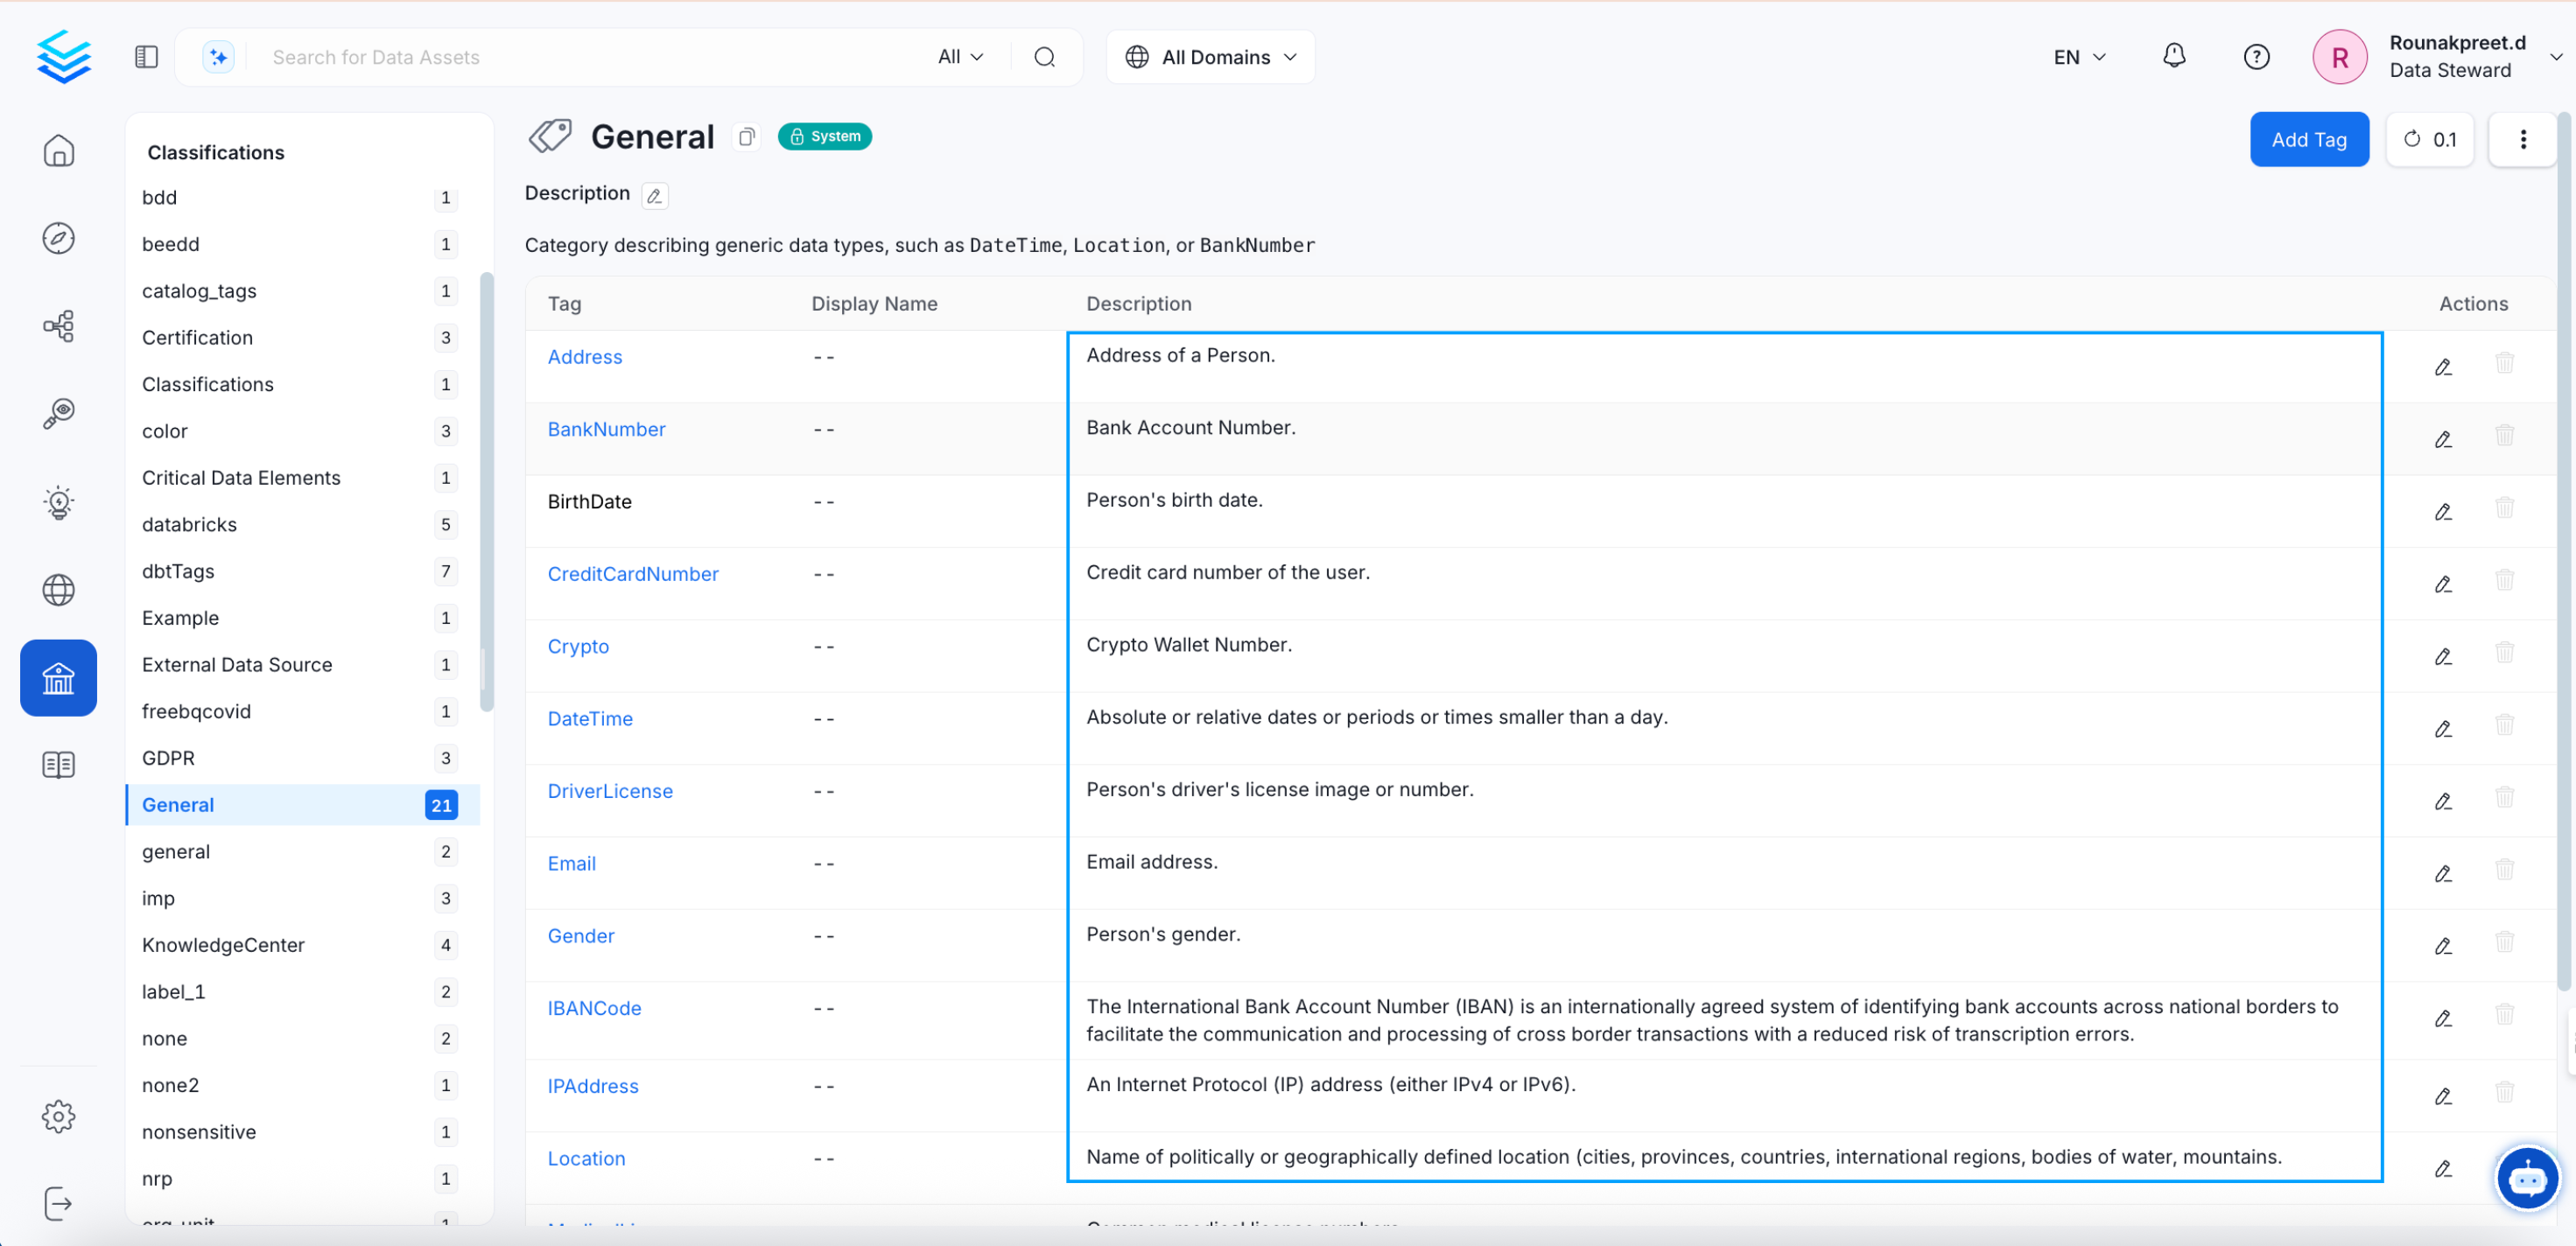Edit the General classification description pencil
2576x1246 pixels.
(x=655, y=196)
